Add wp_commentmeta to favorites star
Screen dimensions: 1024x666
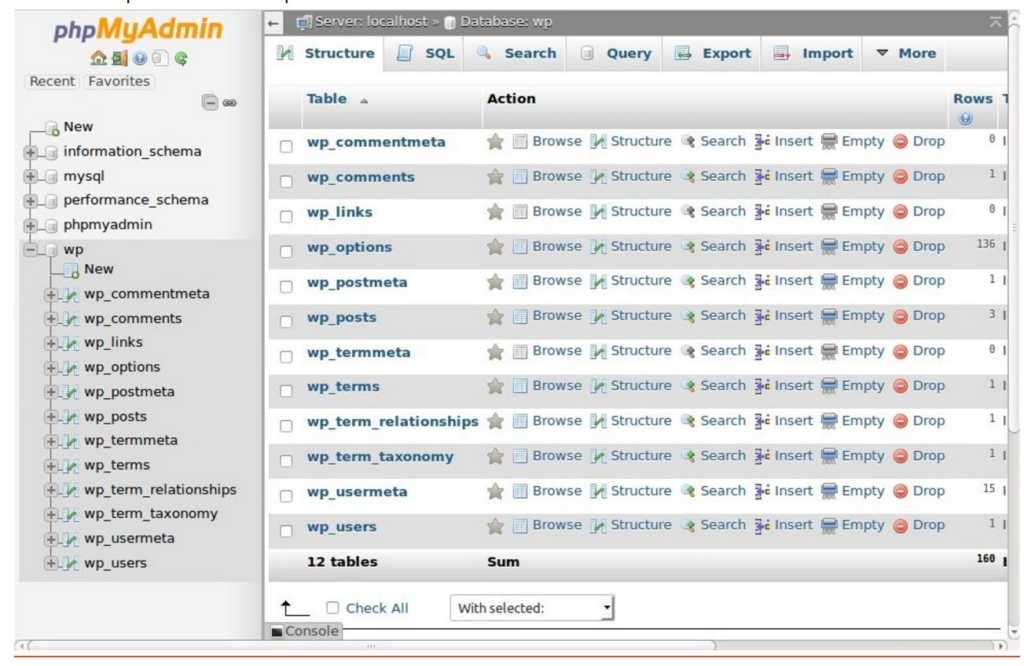[495, 141]
